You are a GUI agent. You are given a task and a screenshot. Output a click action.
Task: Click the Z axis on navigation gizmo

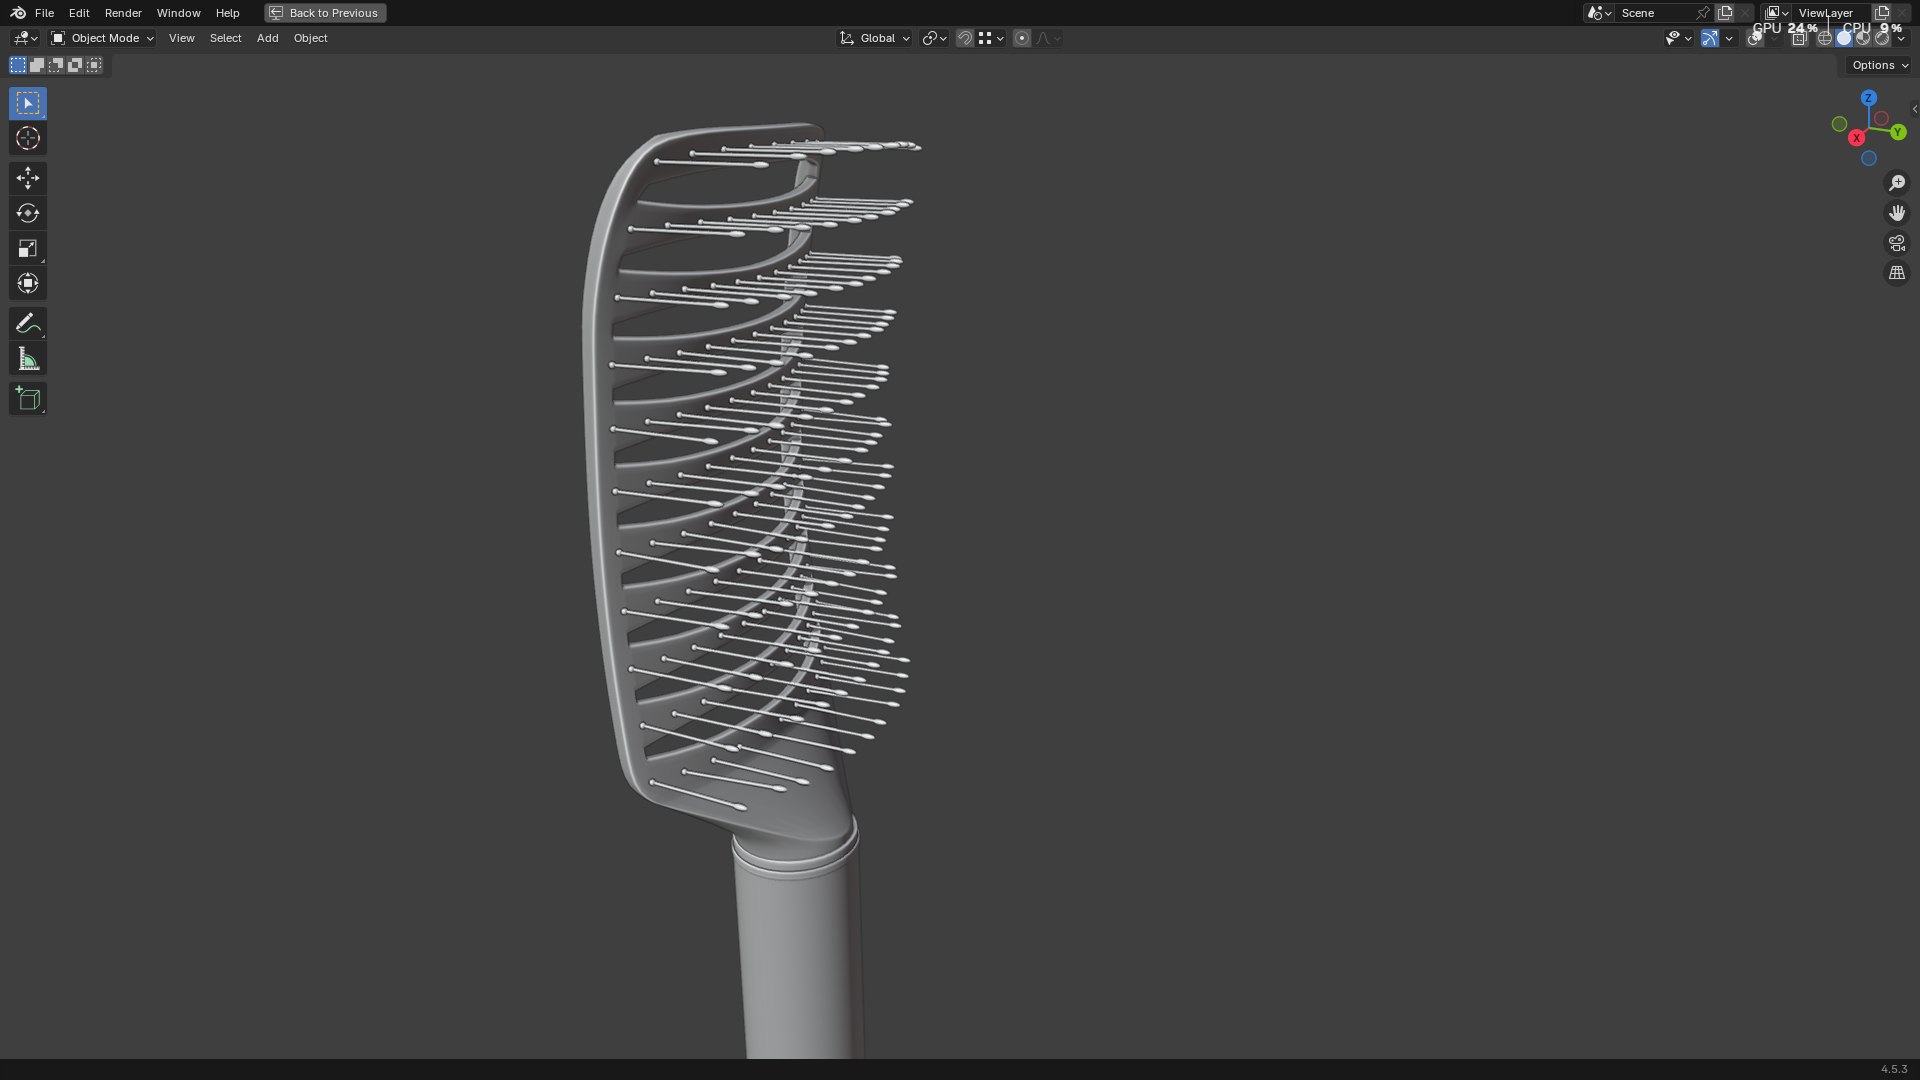point(1869,98)
